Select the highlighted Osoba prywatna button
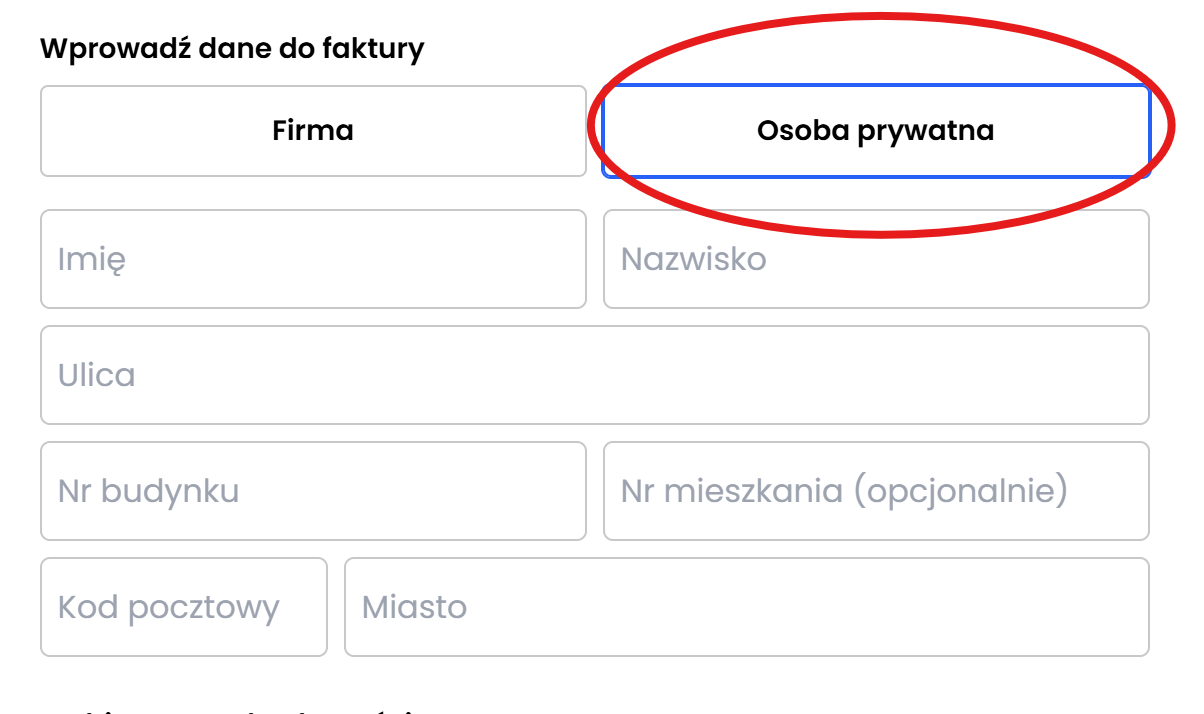 [x=876, y=131]
